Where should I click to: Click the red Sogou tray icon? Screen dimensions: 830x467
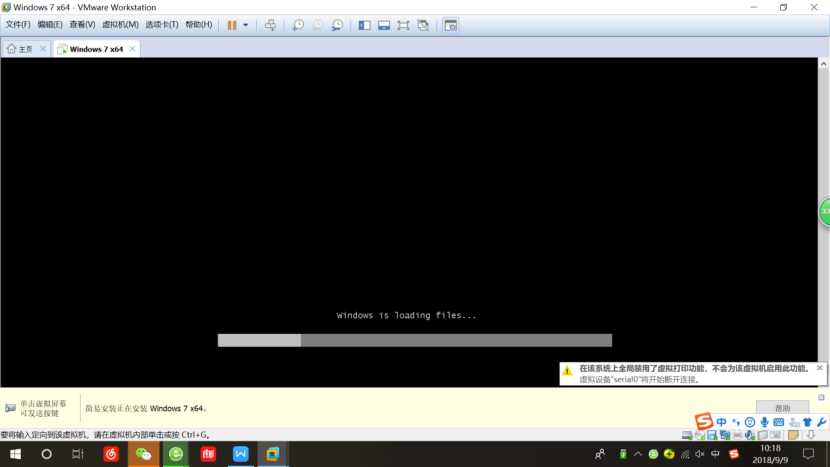pos(734,454)
